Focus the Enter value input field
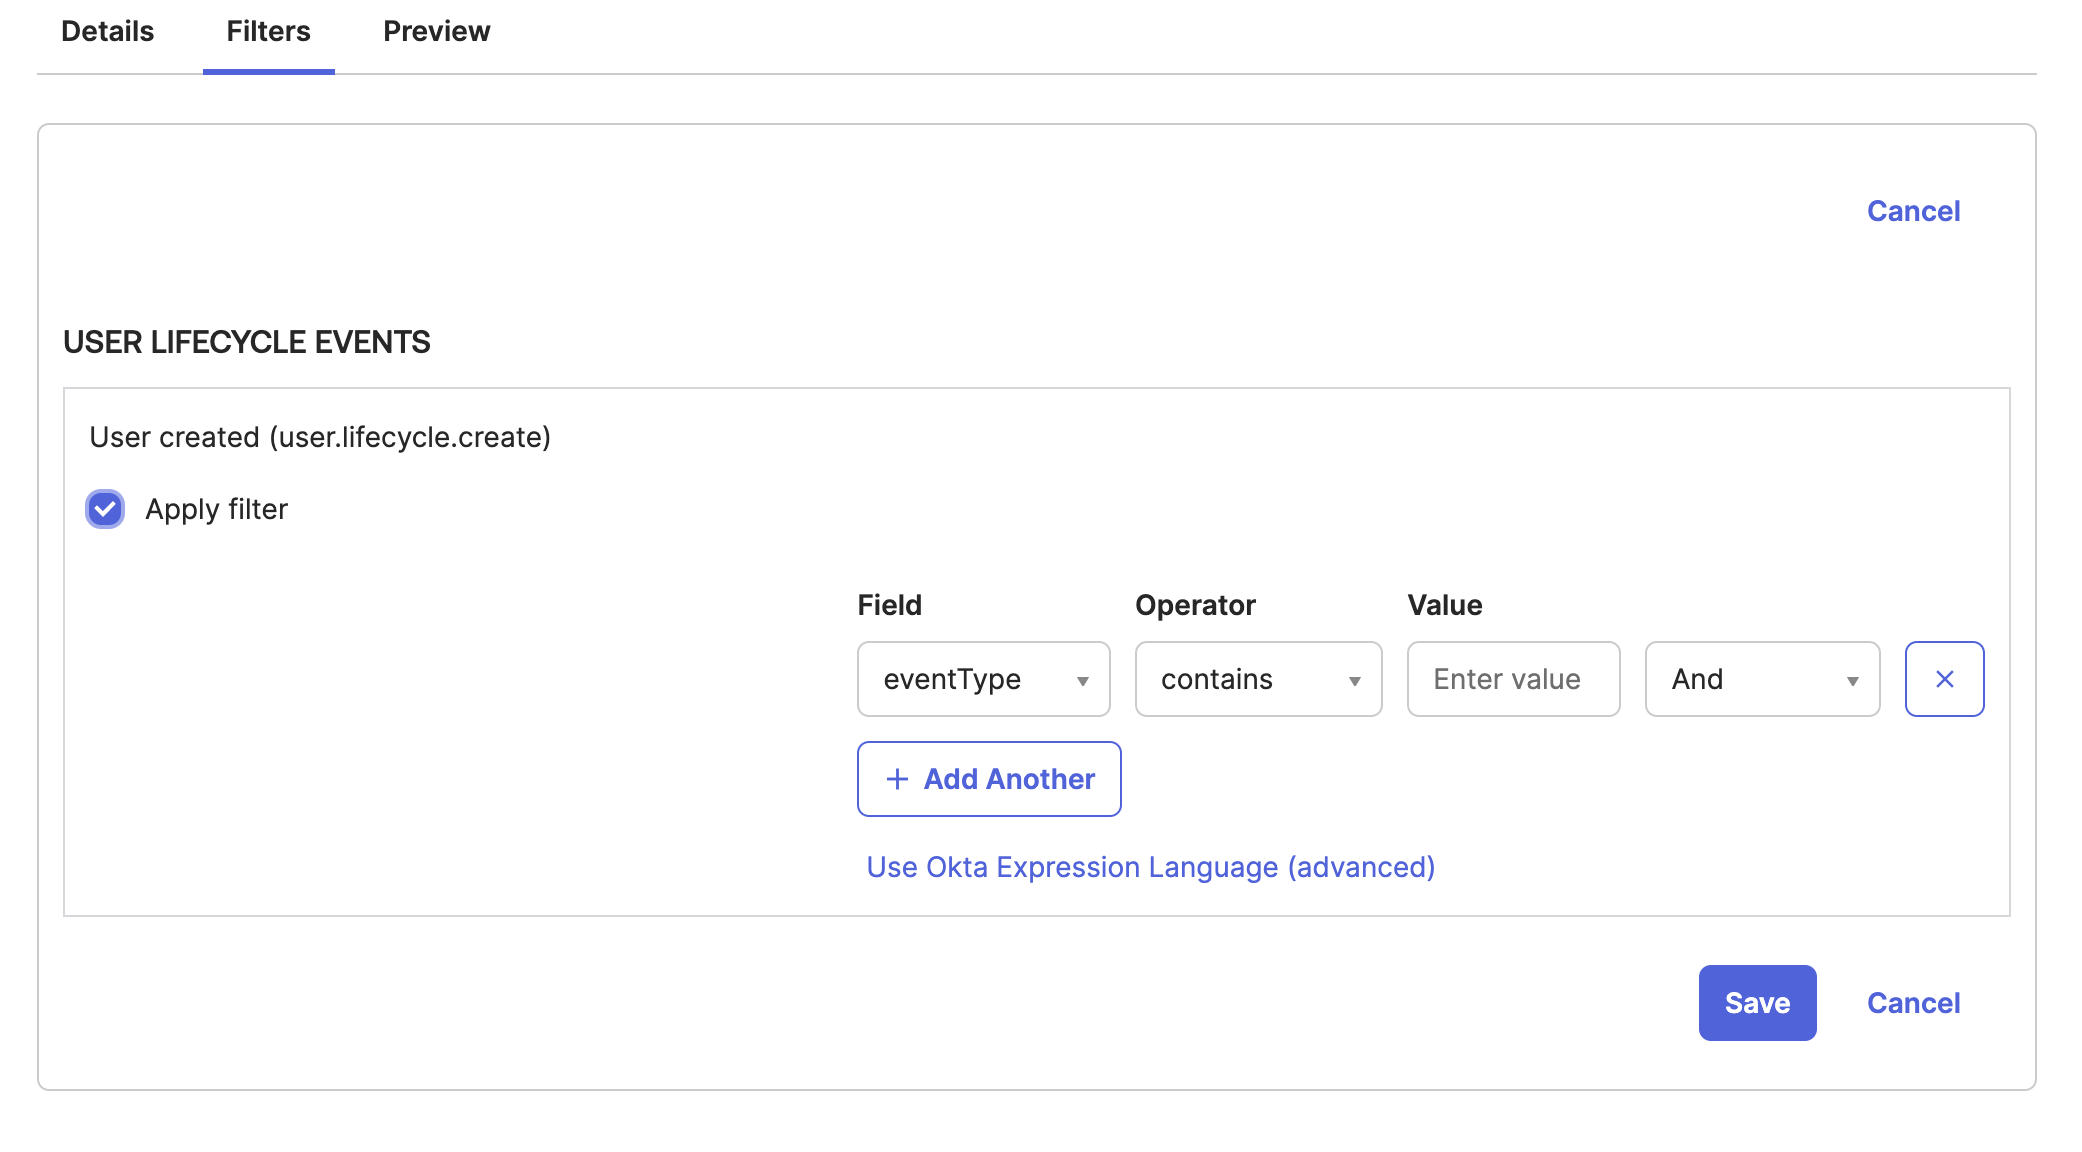This screenshot has width=2082, height=1152. tap(1512, 679)
